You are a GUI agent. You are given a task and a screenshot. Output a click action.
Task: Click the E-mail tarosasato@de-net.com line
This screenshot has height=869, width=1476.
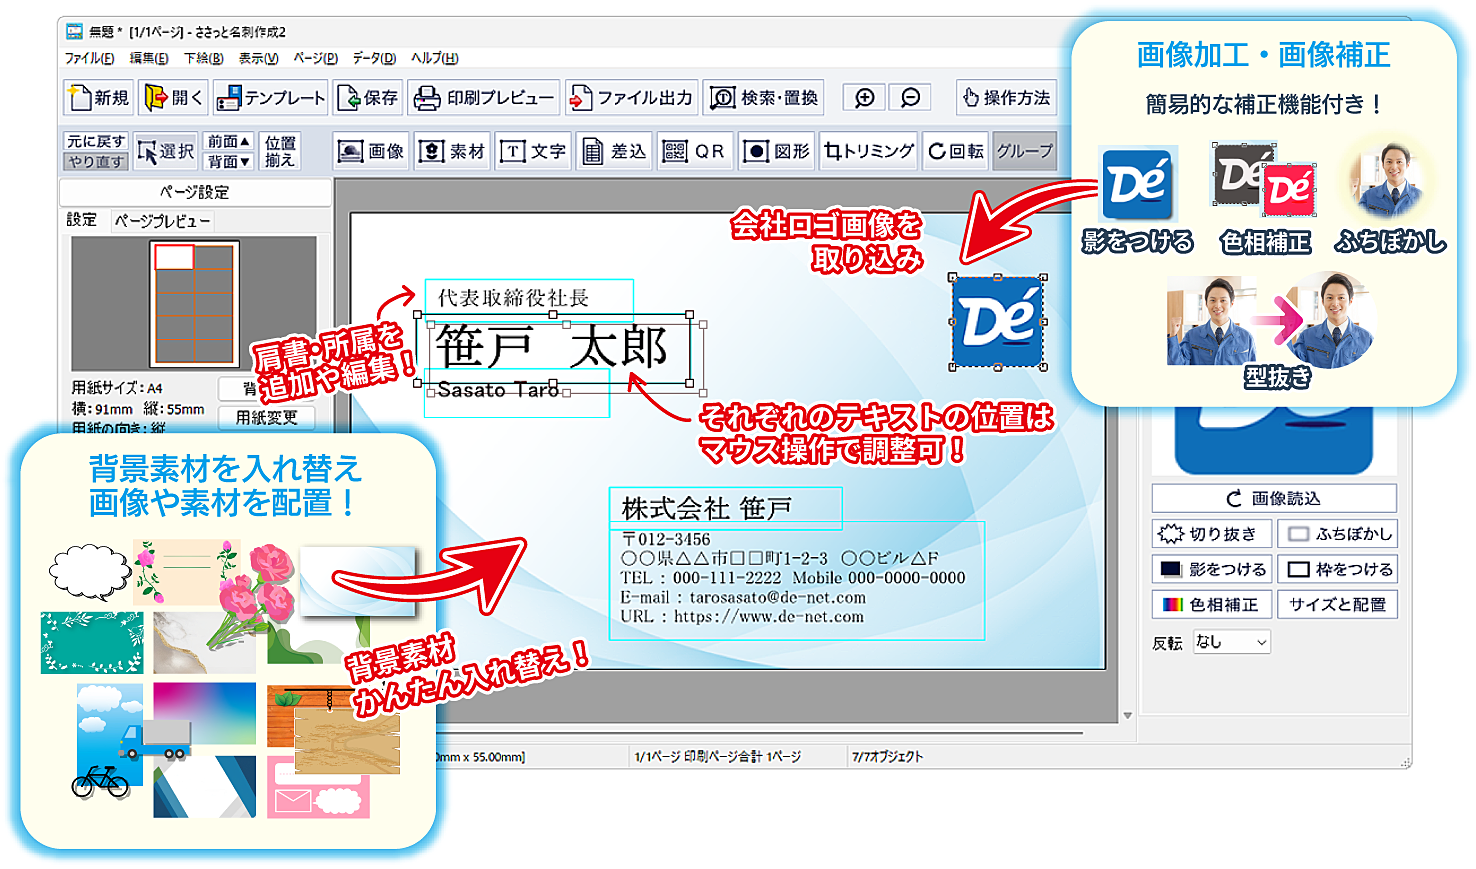point(743,598)
